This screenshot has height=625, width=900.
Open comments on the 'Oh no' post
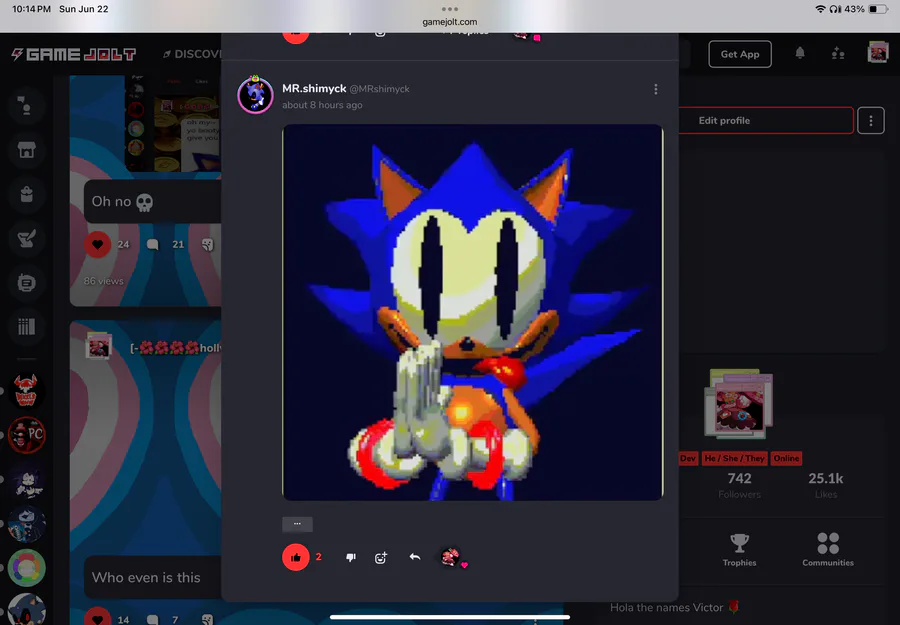(152, 244)
